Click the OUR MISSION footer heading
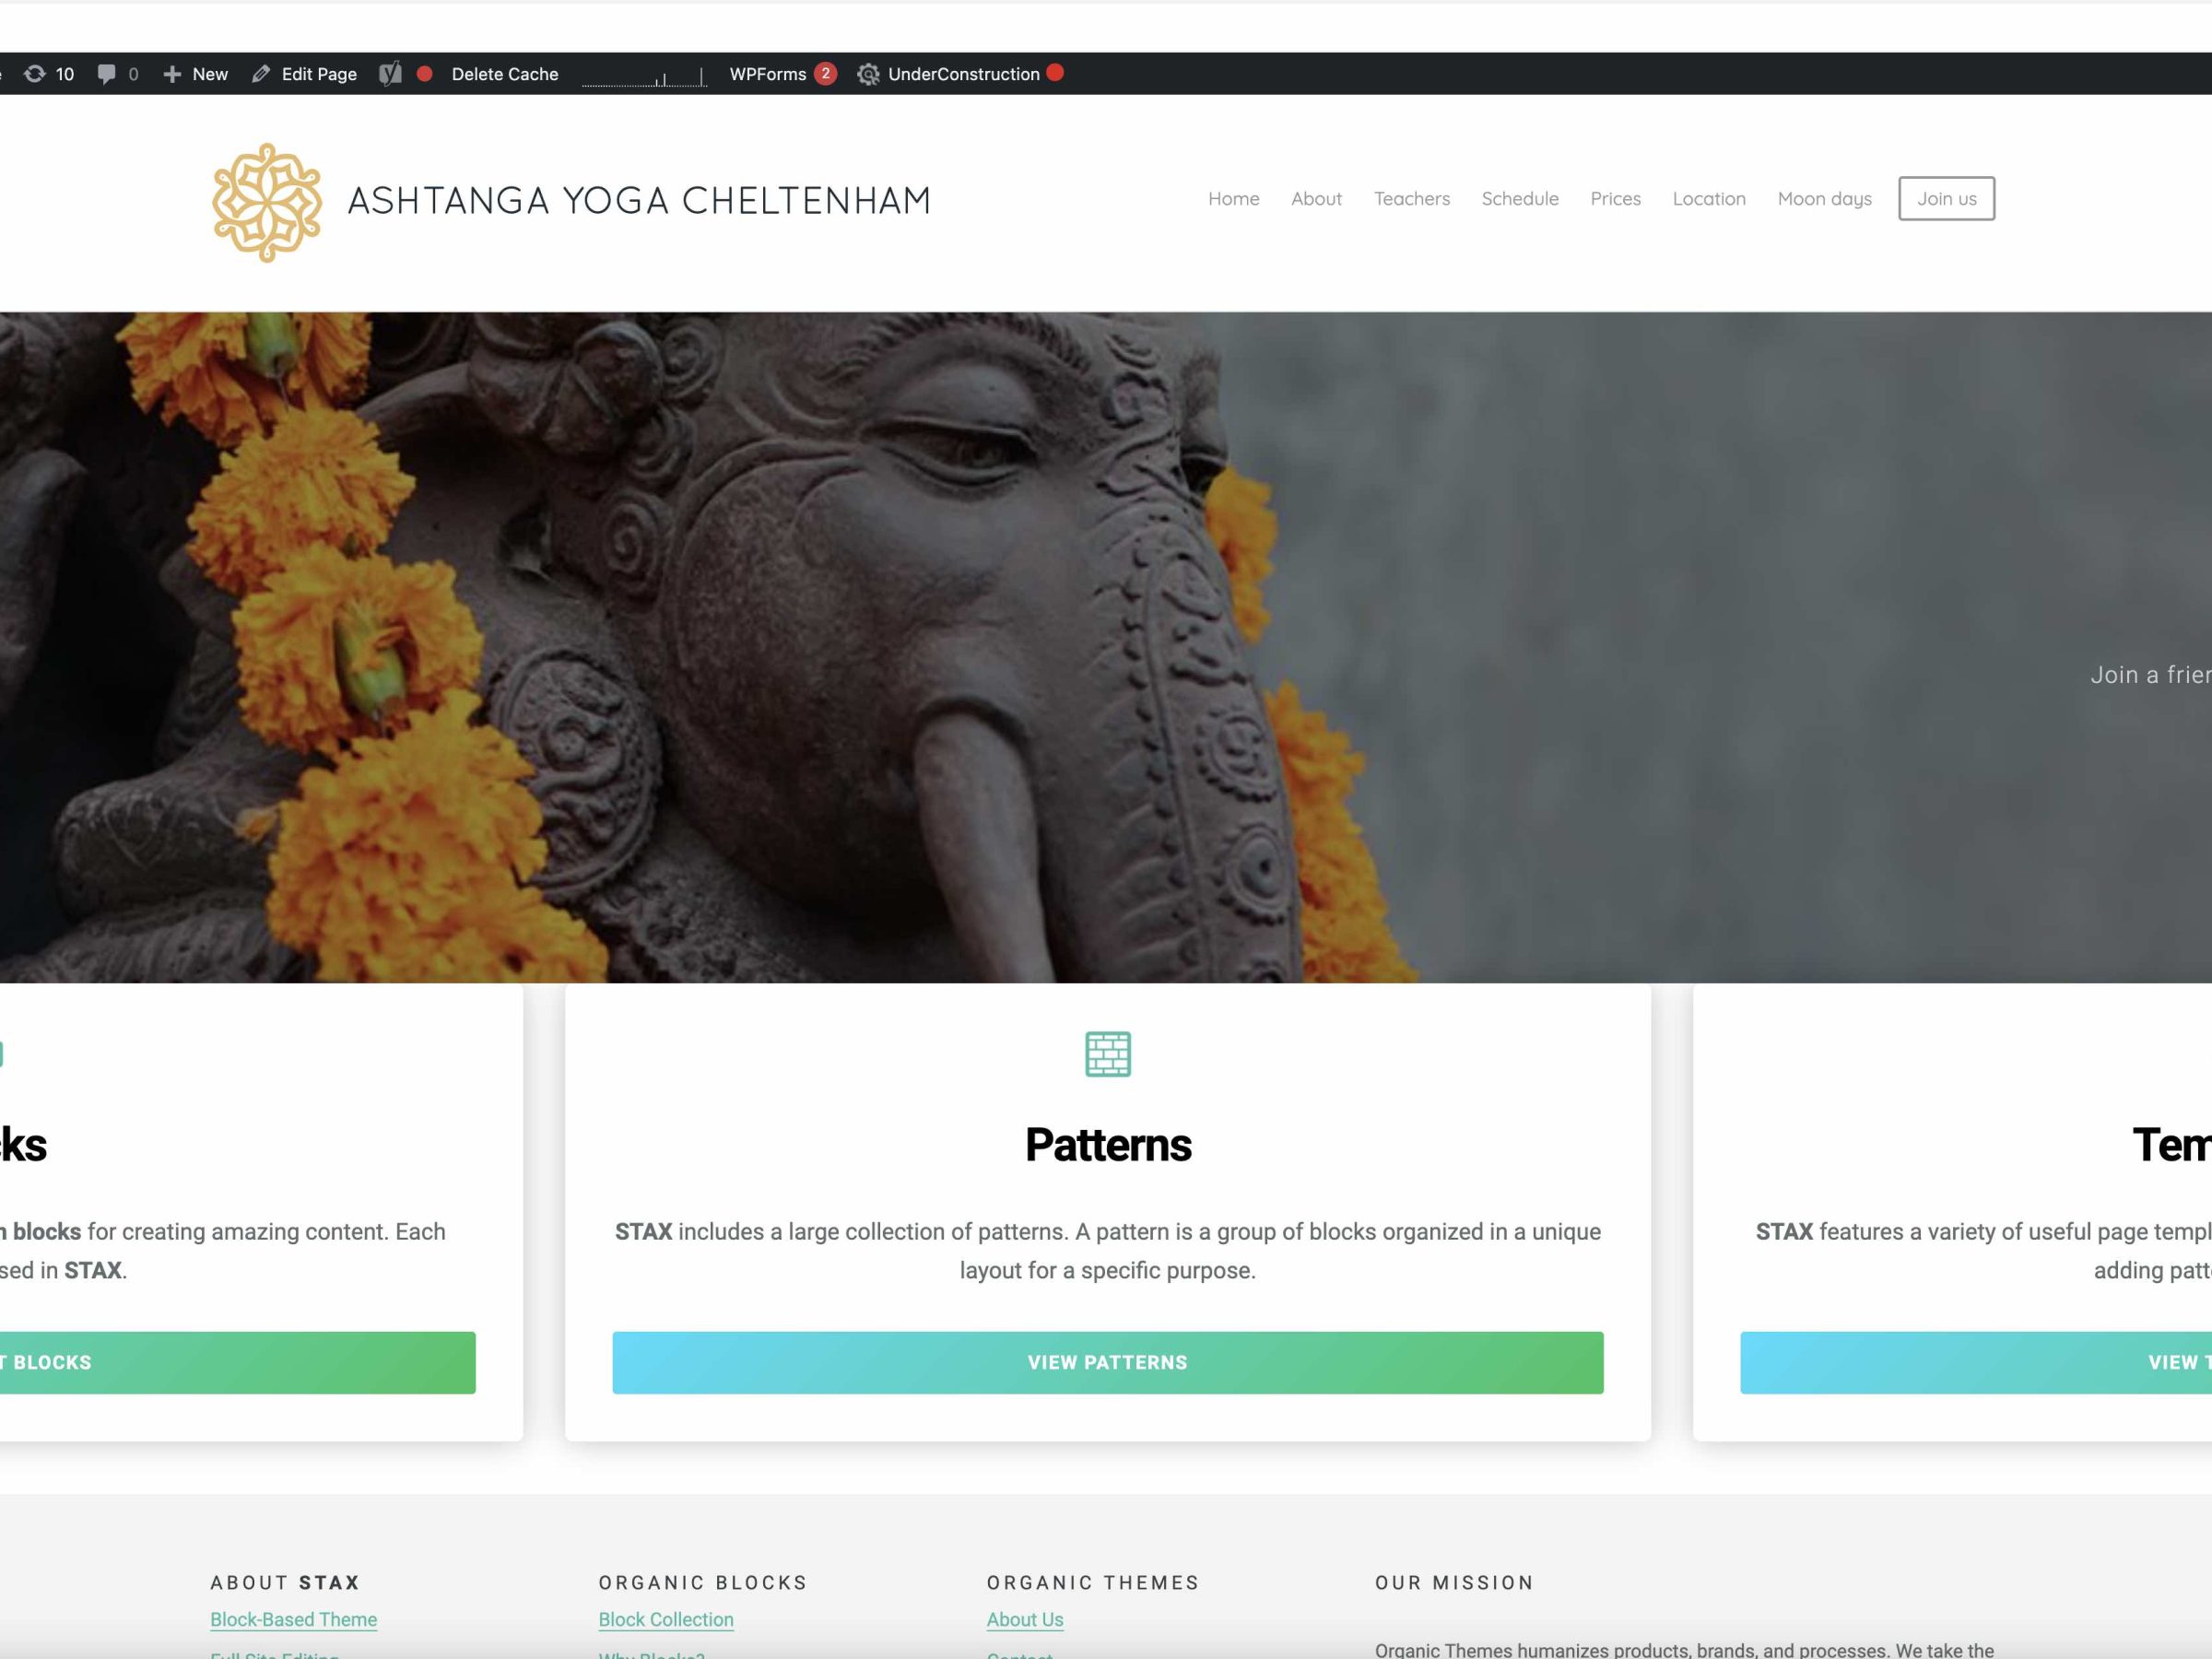 point(1454,1582)
